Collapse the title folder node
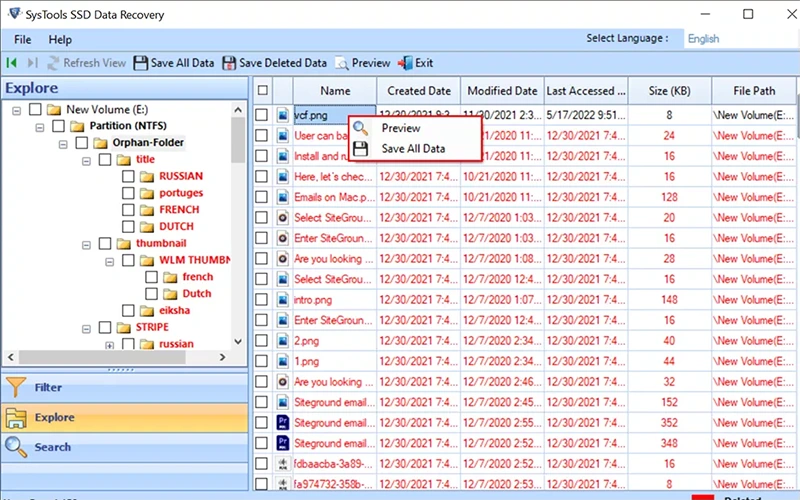This screenshot has width=800, height=500. [86, 161]
